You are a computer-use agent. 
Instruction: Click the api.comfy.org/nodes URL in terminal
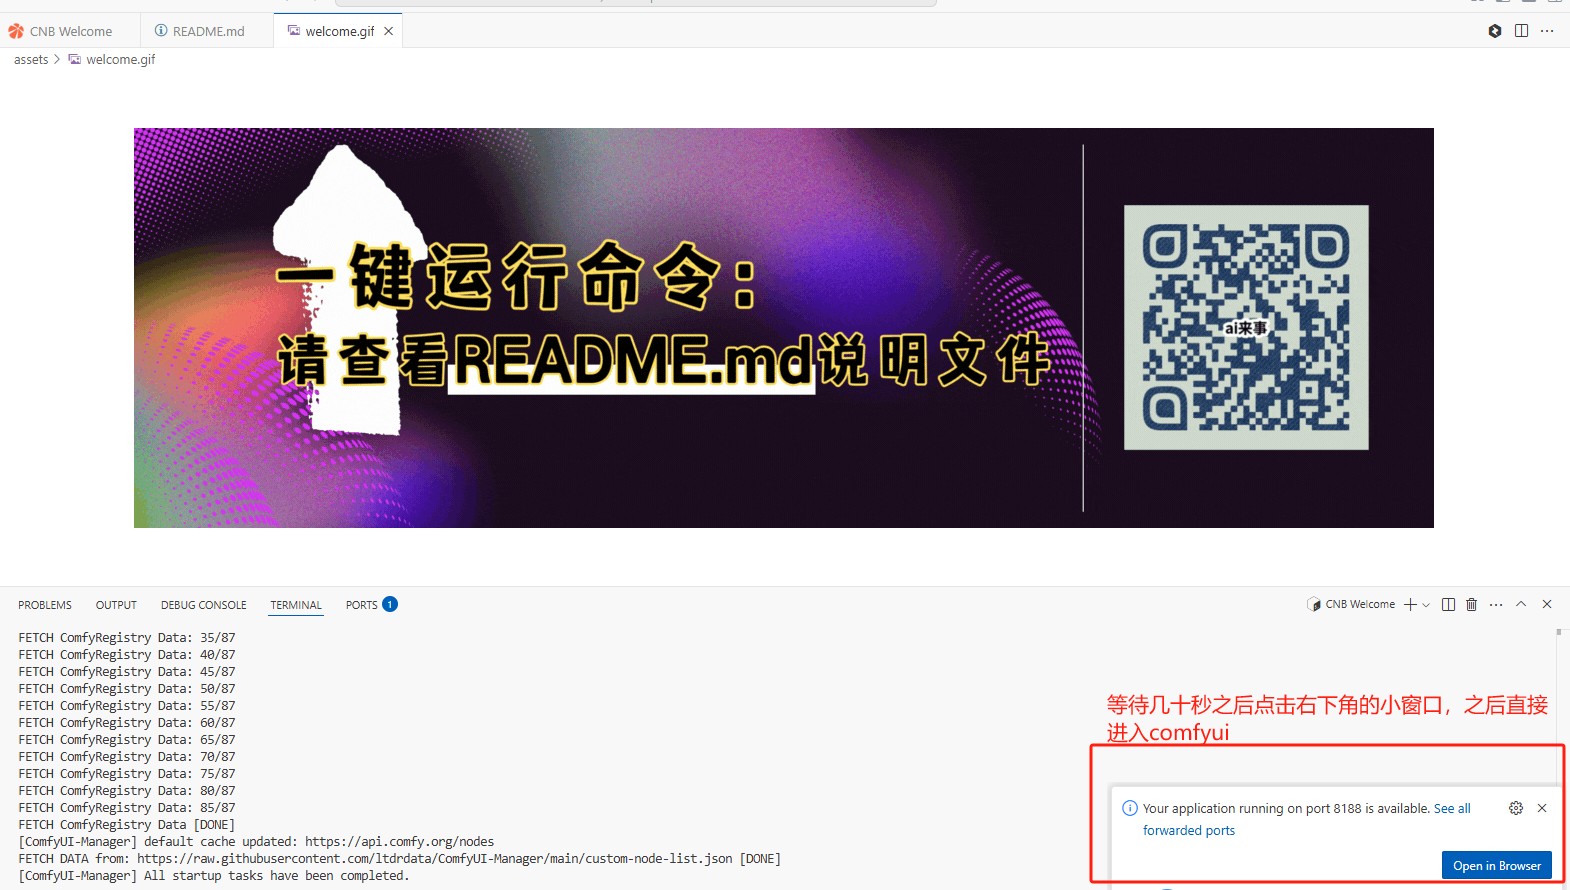click(x=399, y=842)
